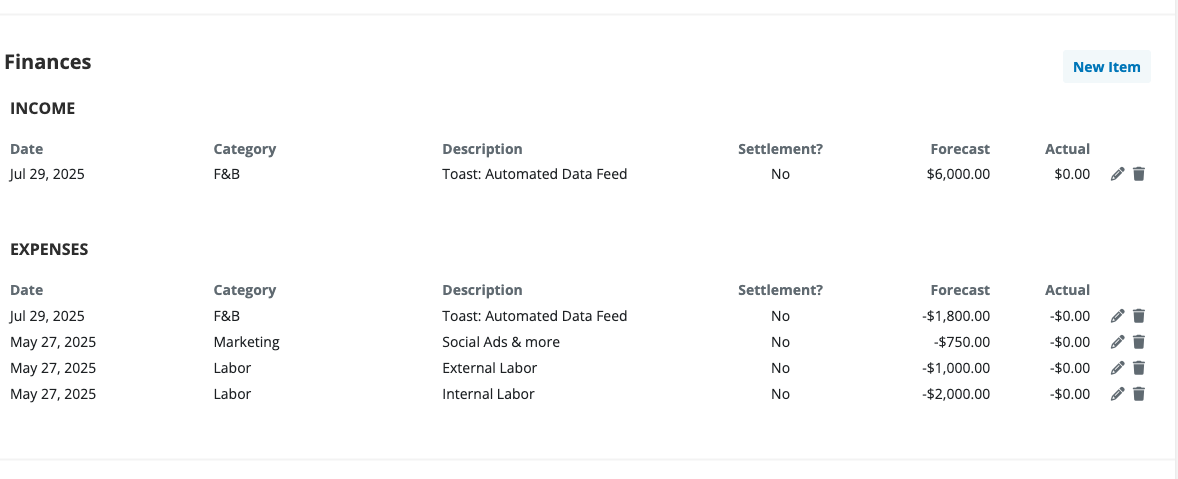Click the Income Date column header
Image resolution: width=1178 pixels, height=479 pixels.
pos(26,149)
